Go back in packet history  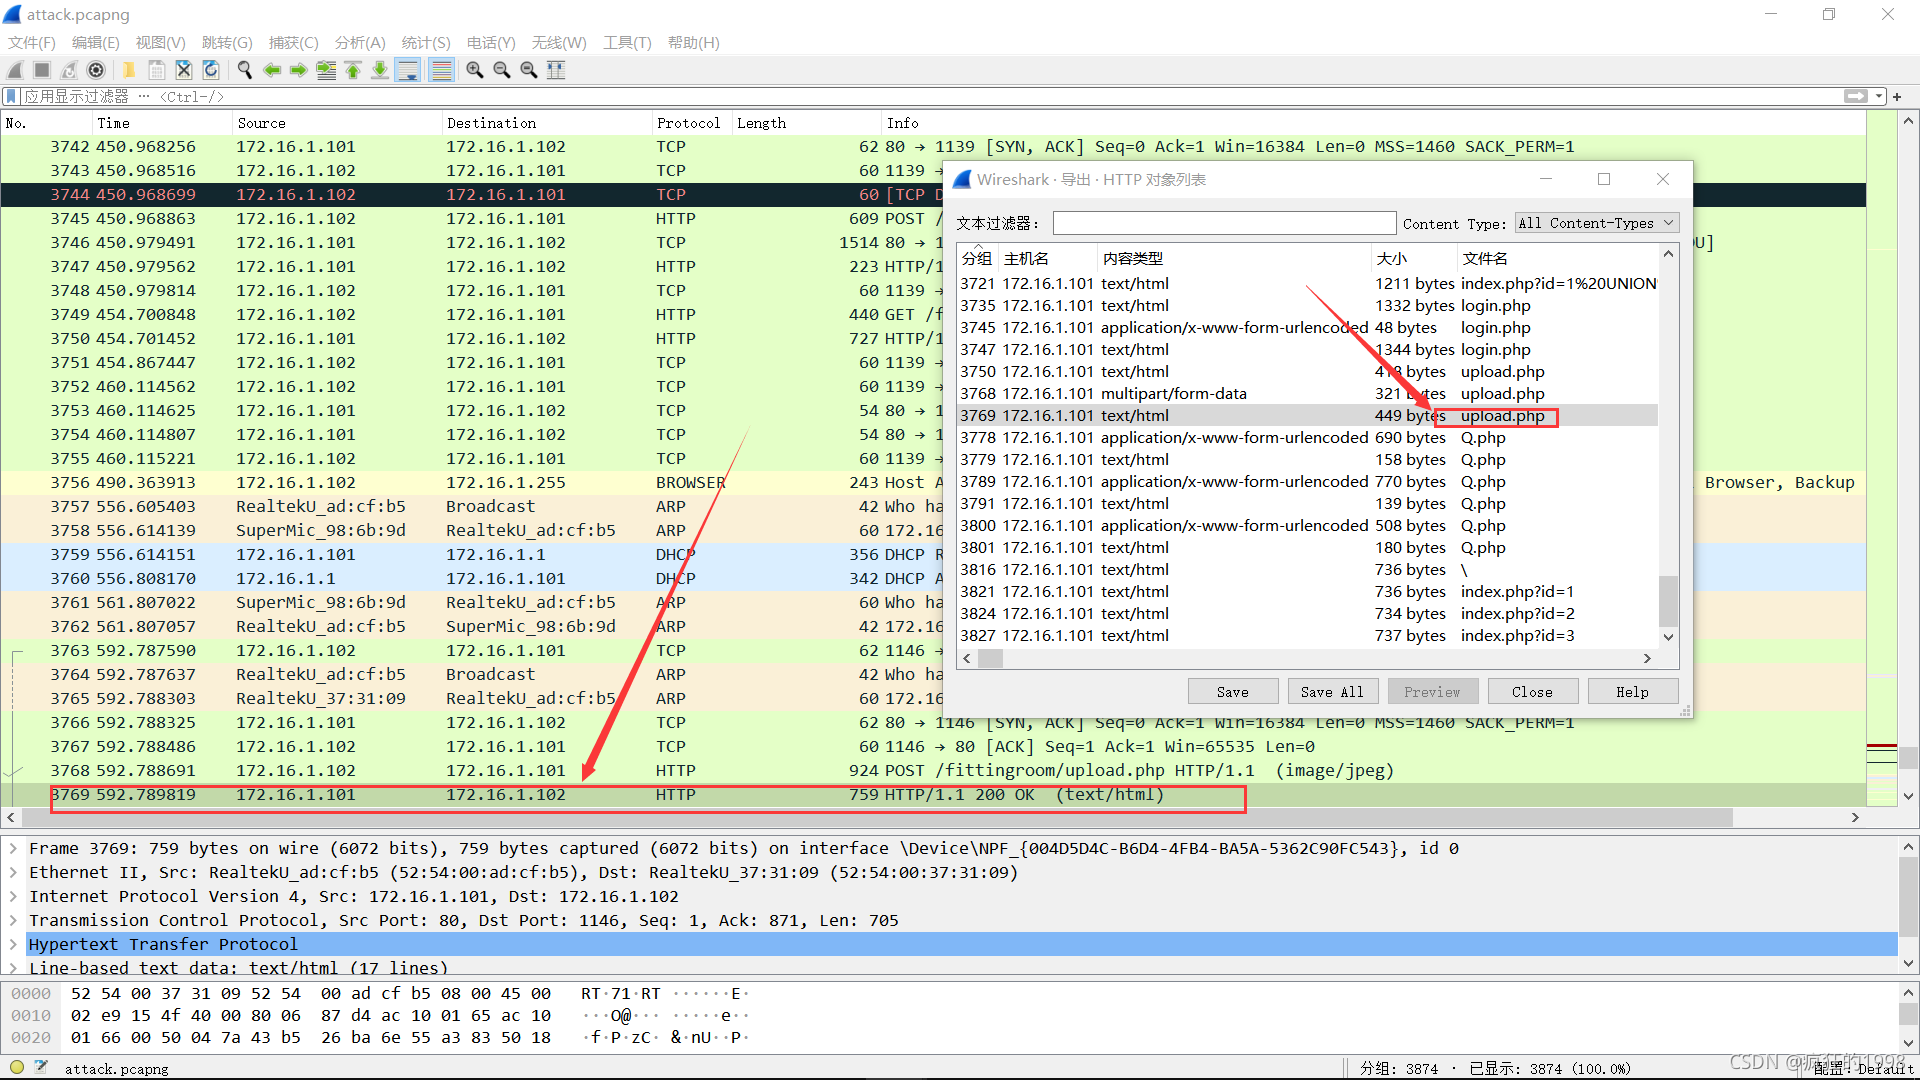pyautogui.click(x=272, y=70)
